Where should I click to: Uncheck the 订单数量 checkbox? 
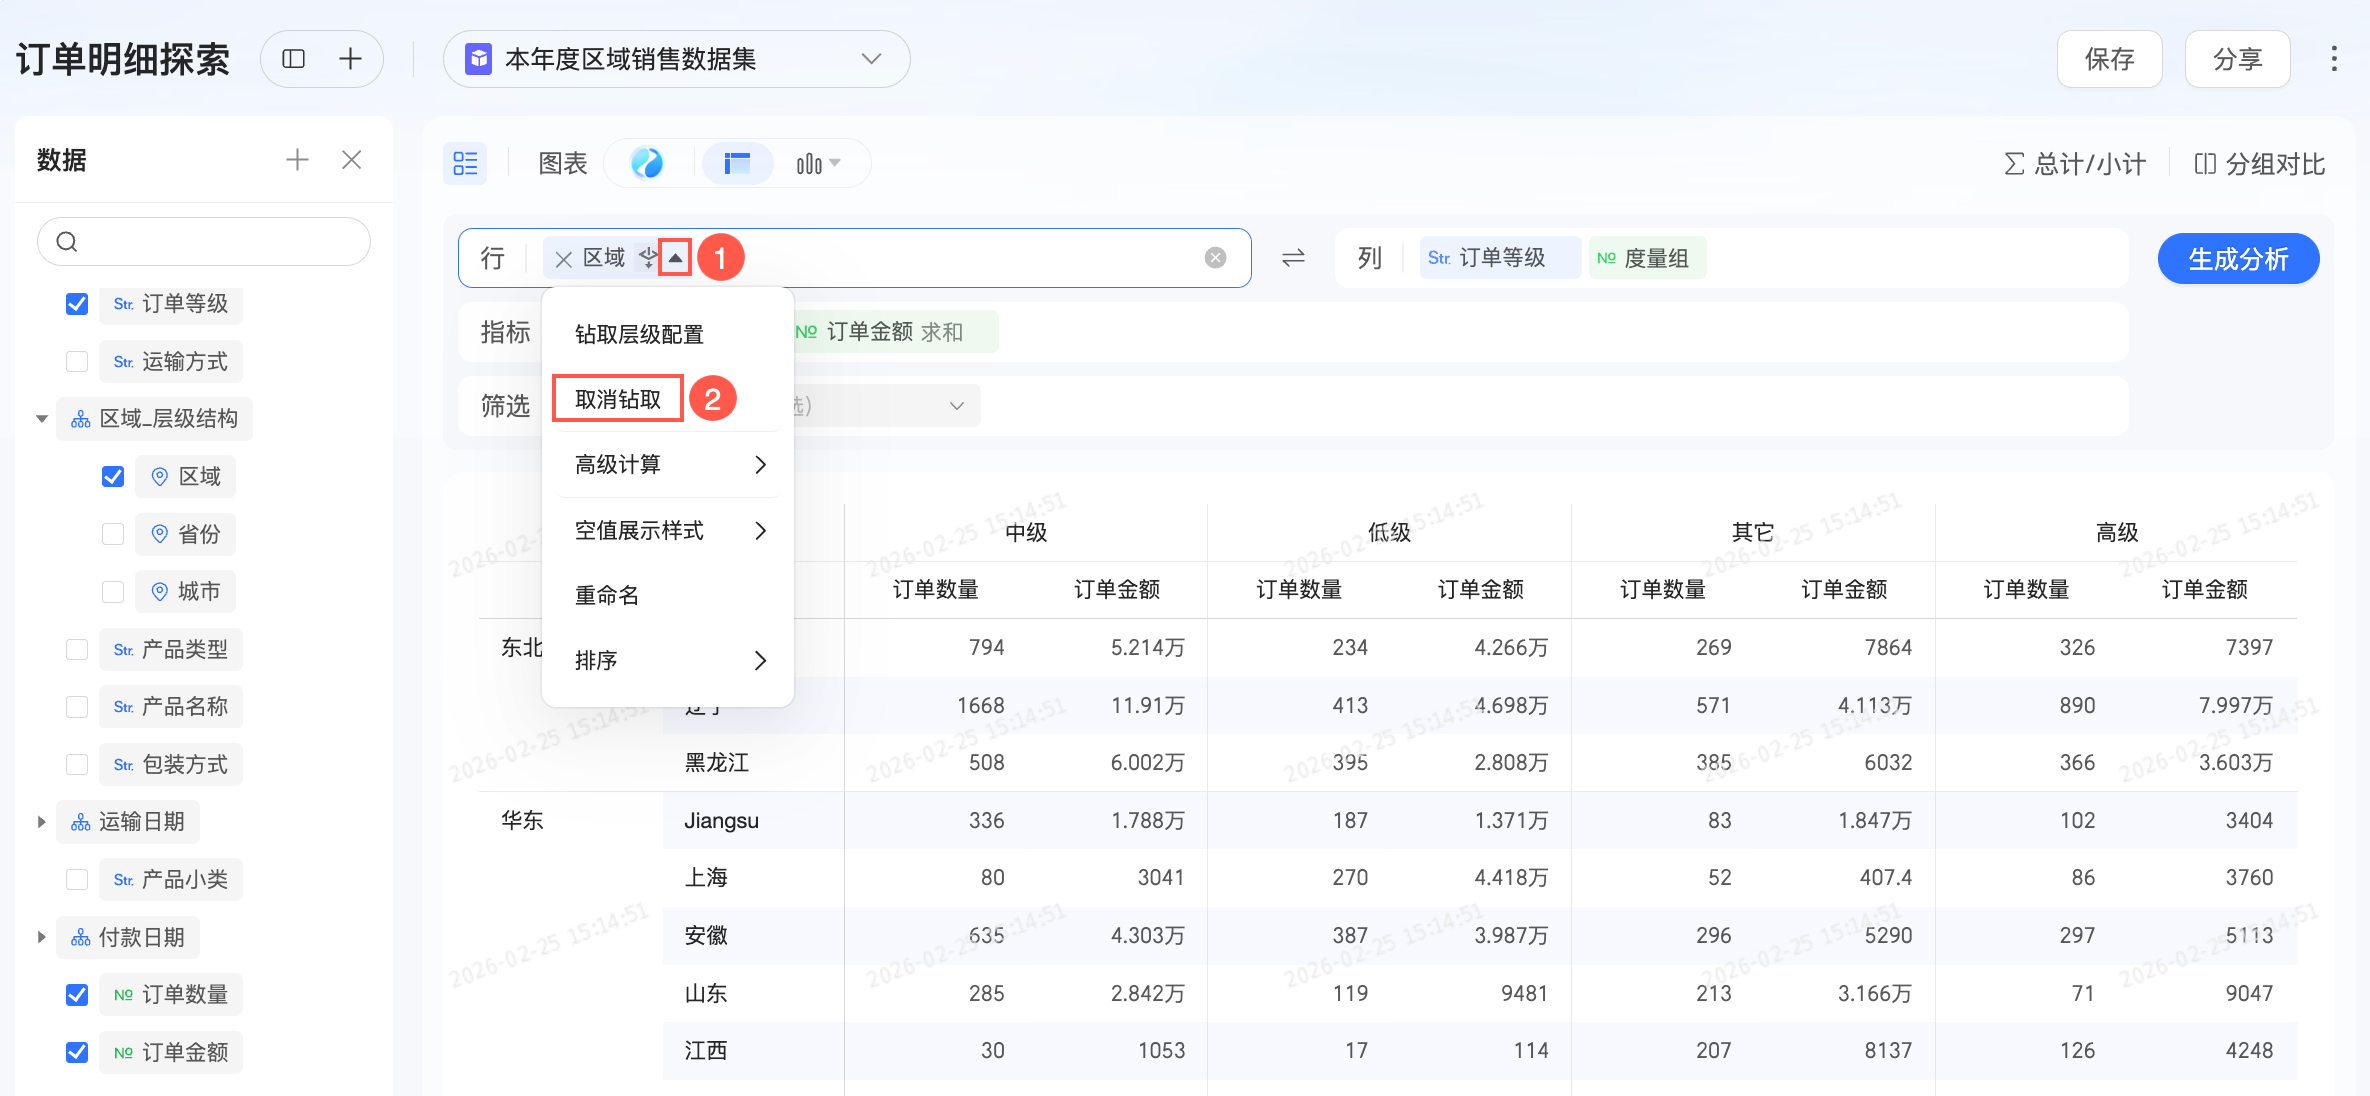coord(77,995)
